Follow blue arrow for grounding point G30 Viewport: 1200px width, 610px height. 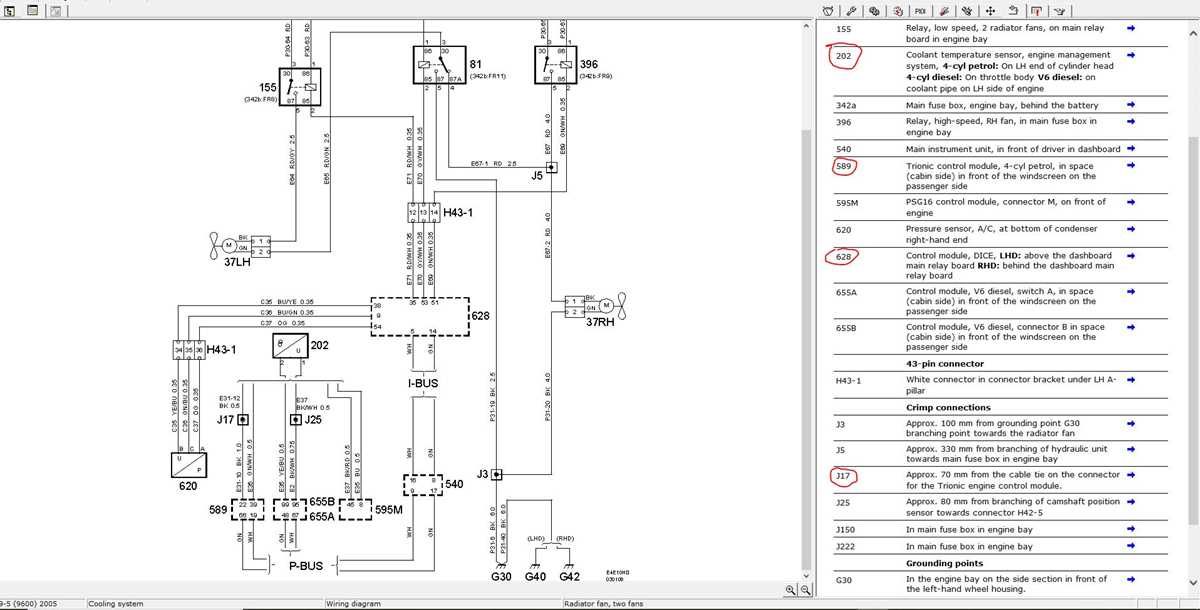[1130, 579]
